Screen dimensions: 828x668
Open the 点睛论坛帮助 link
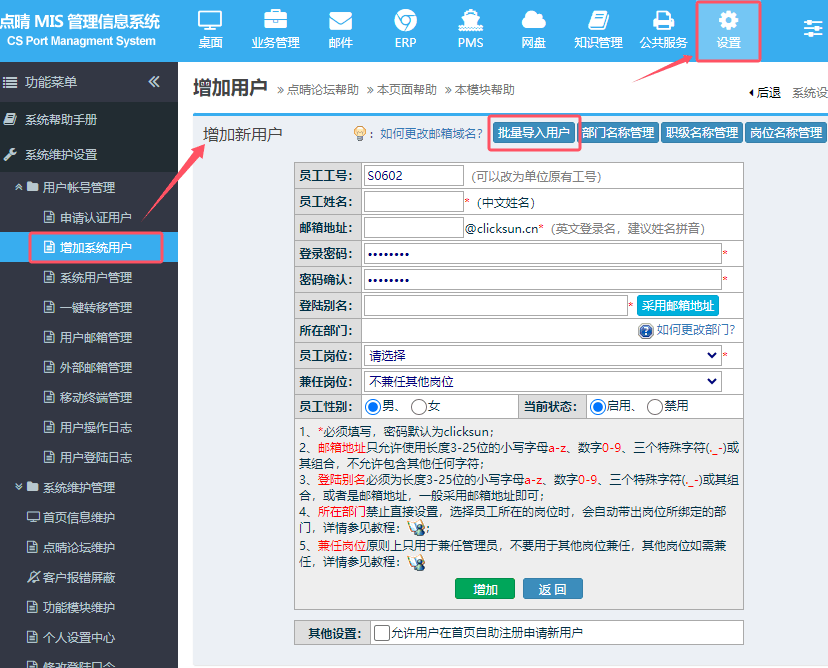pyautogui.click(x=323, y=90)
